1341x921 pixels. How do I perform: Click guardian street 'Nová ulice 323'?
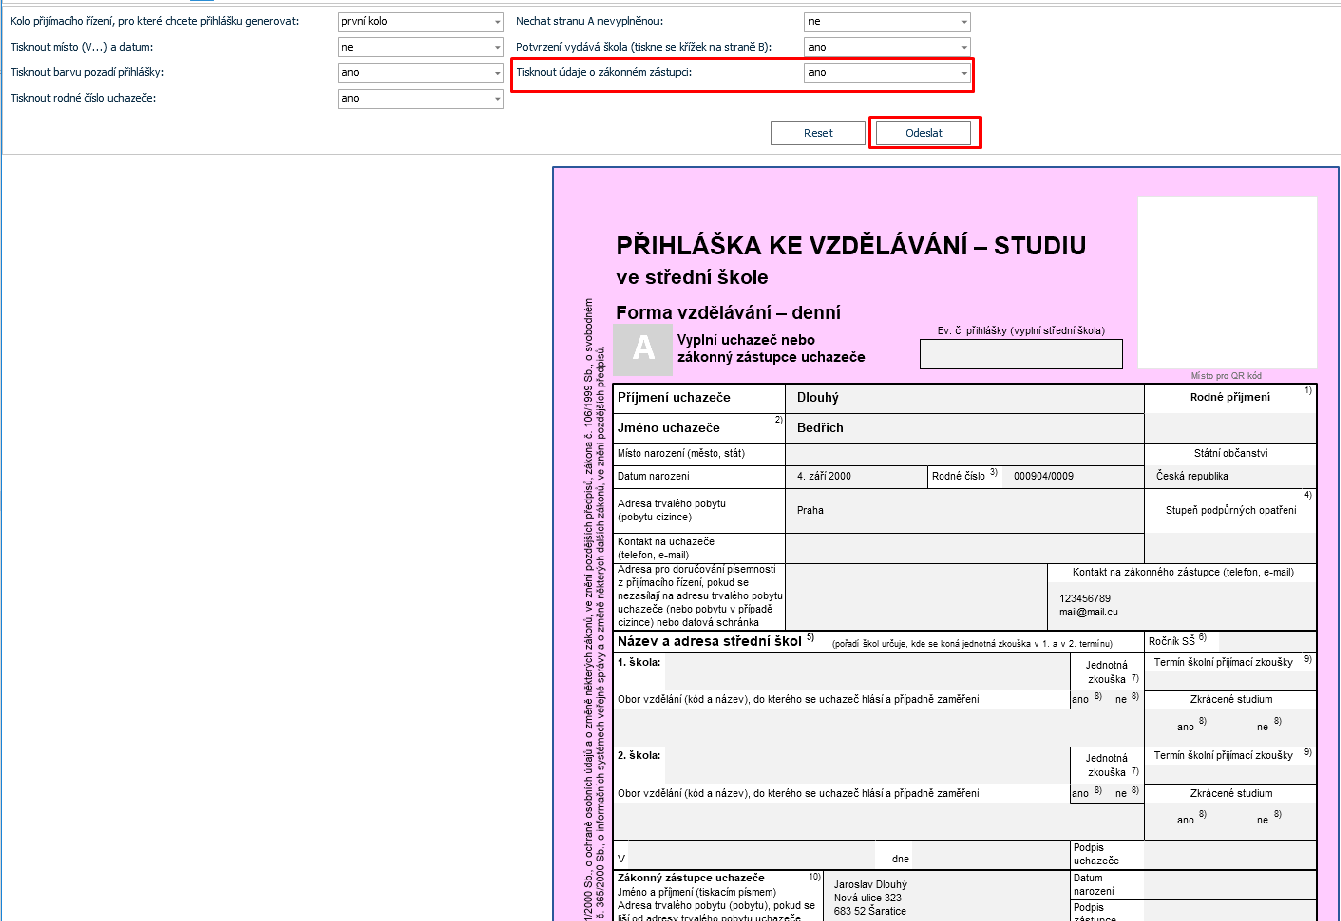point(868,898)
